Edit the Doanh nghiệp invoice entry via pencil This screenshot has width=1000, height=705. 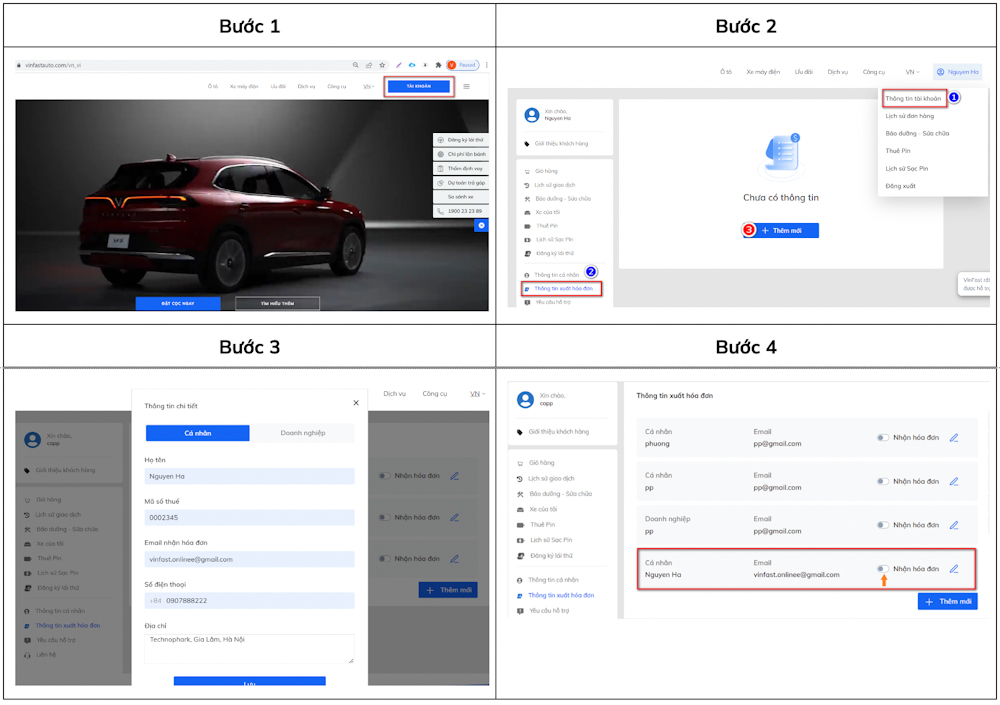[953, 525]
